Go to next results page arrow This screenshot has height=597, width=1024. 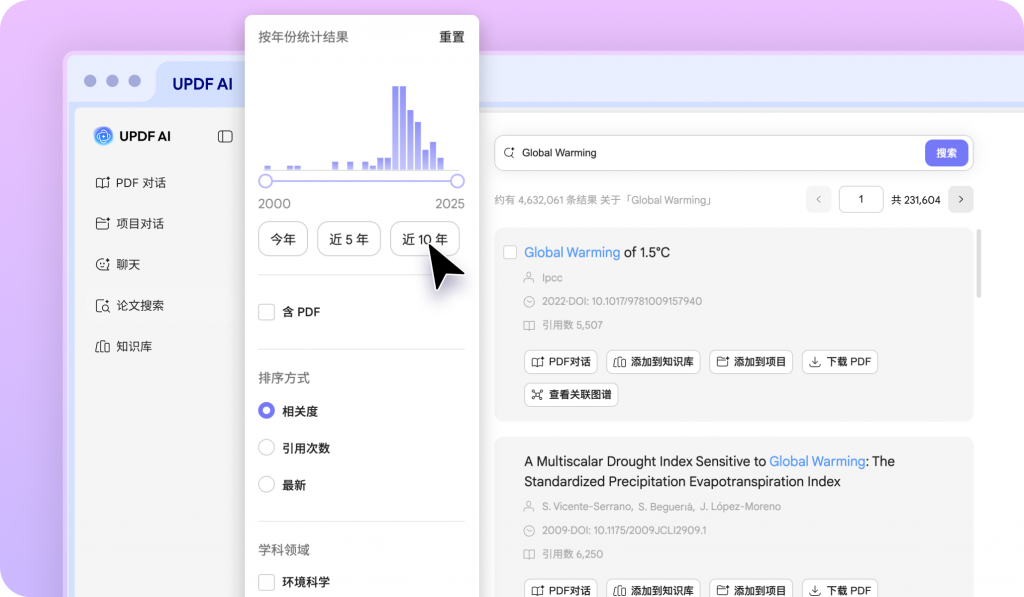960,199
